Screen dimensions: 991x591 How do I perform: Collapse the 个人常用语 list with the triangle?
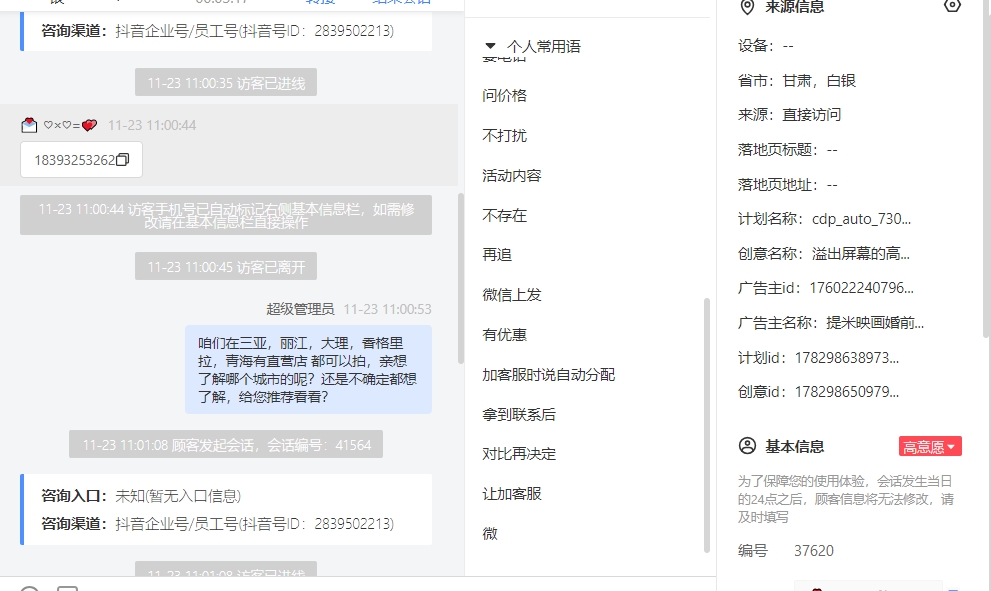[x=490, y=46]
